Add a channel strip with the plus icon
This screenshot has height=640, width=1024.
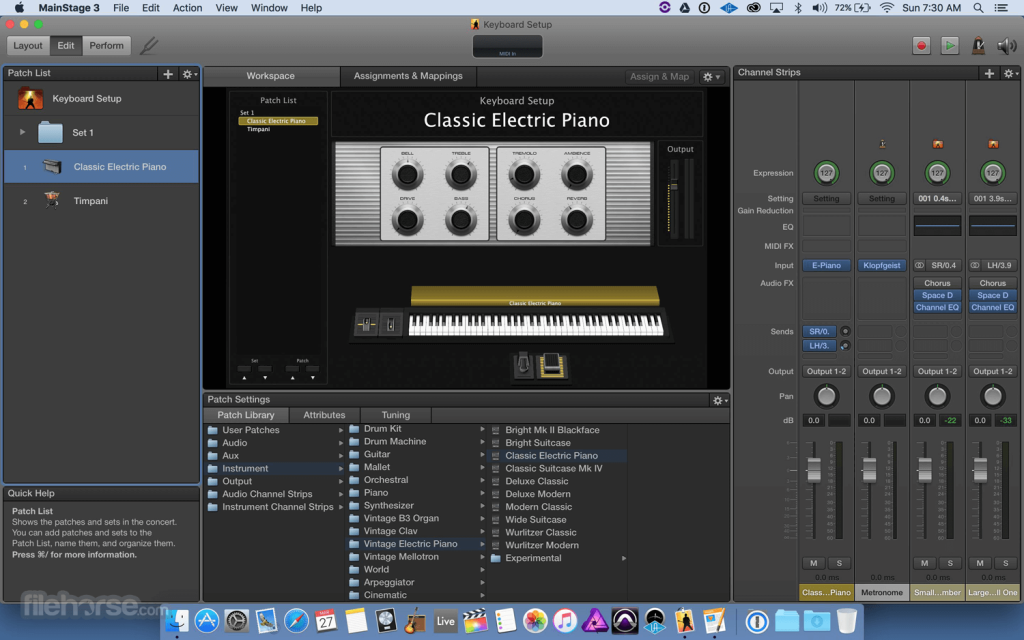click(x=989, y=74)
